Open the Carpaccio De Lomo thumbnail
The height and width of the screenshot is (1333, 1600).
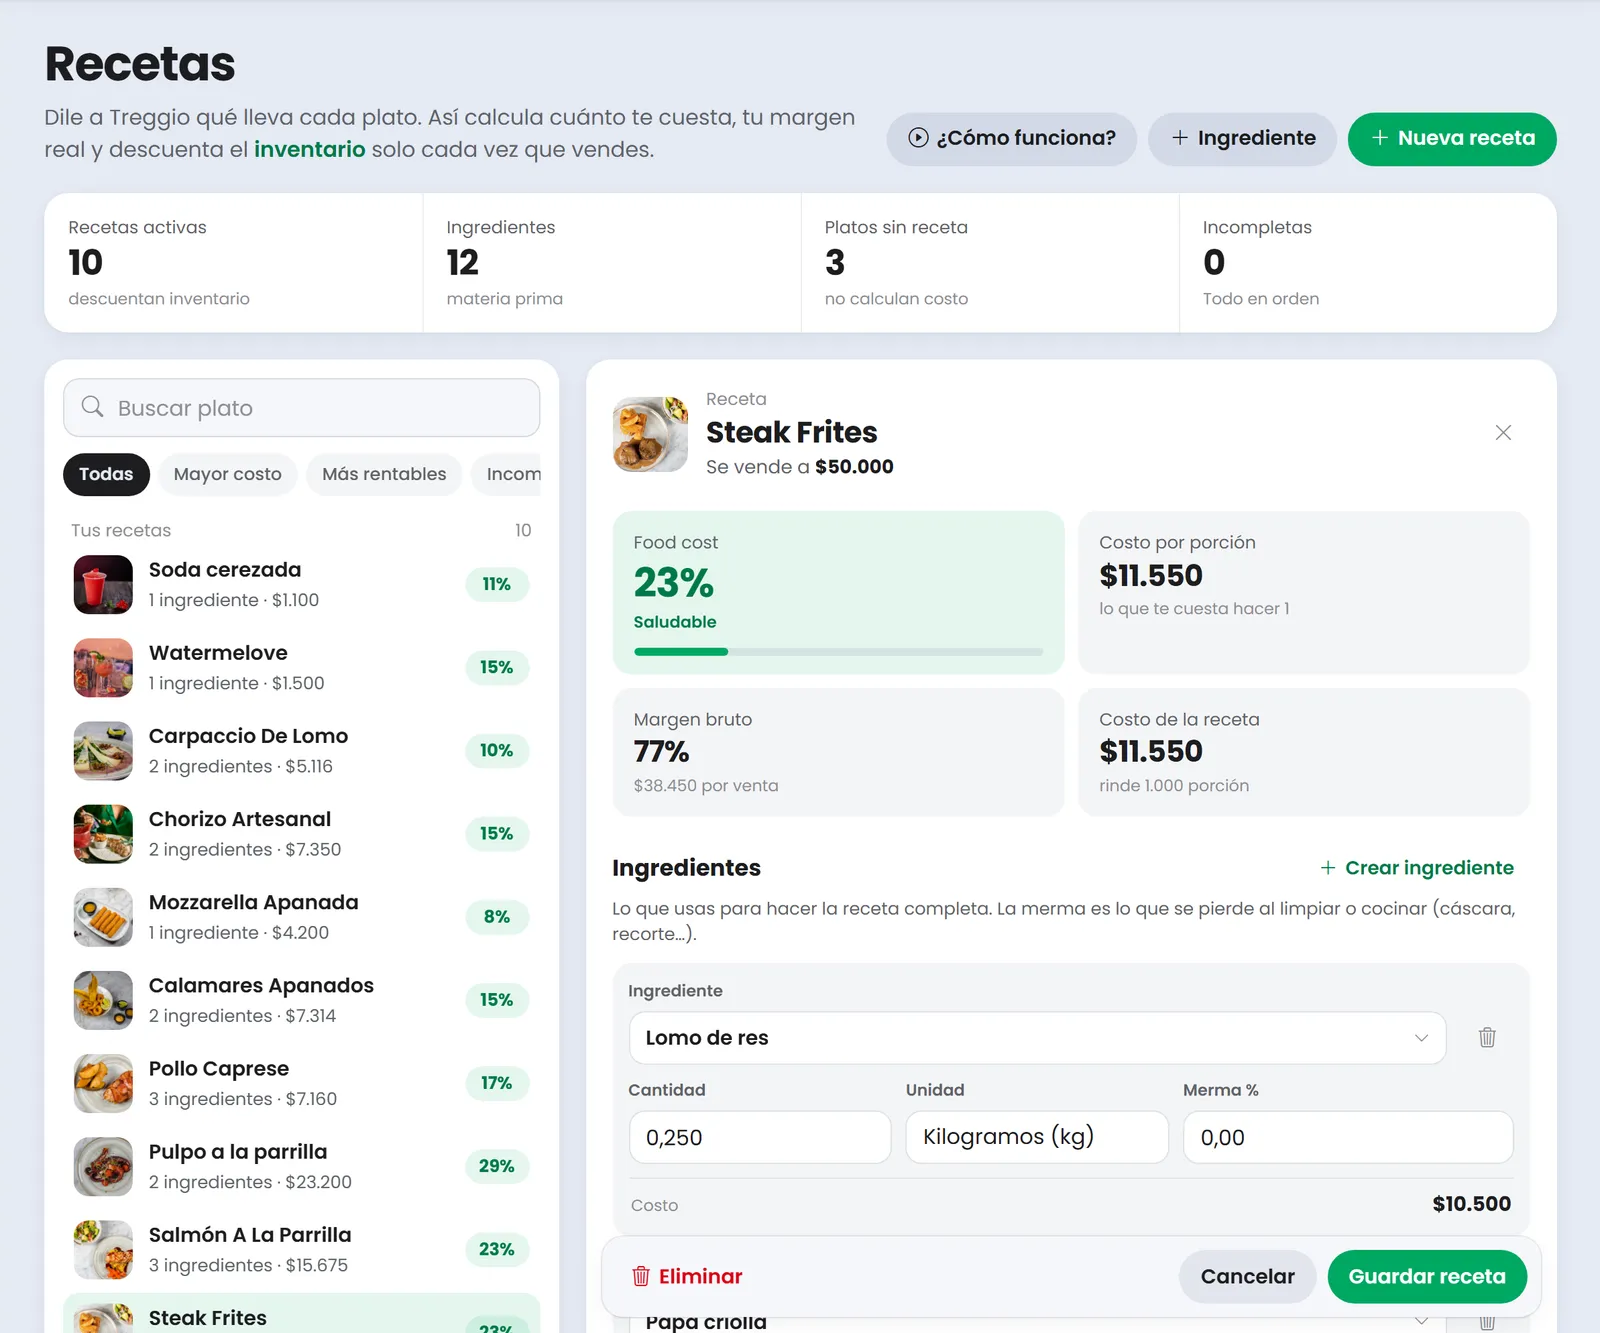(x=103, y=750)
